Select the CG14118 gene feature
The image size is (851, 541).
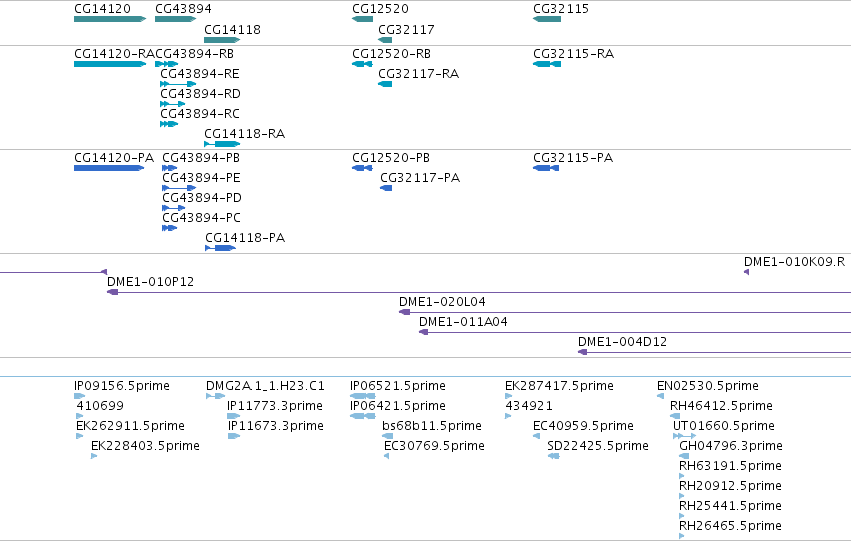point(222,40)
